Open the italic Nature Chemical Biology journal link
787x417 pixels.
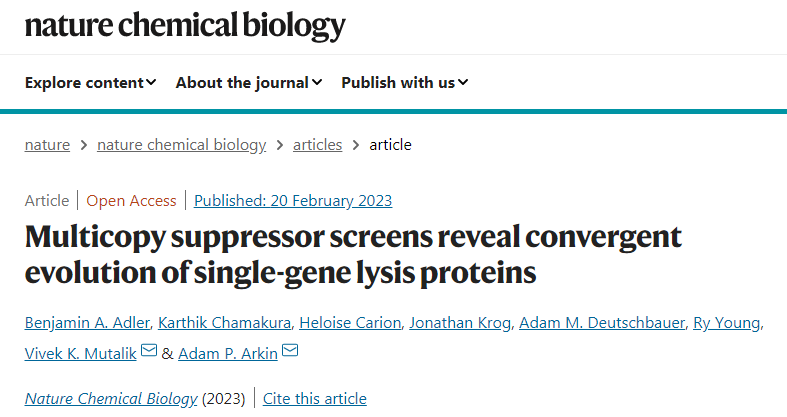tap(111, 399)
